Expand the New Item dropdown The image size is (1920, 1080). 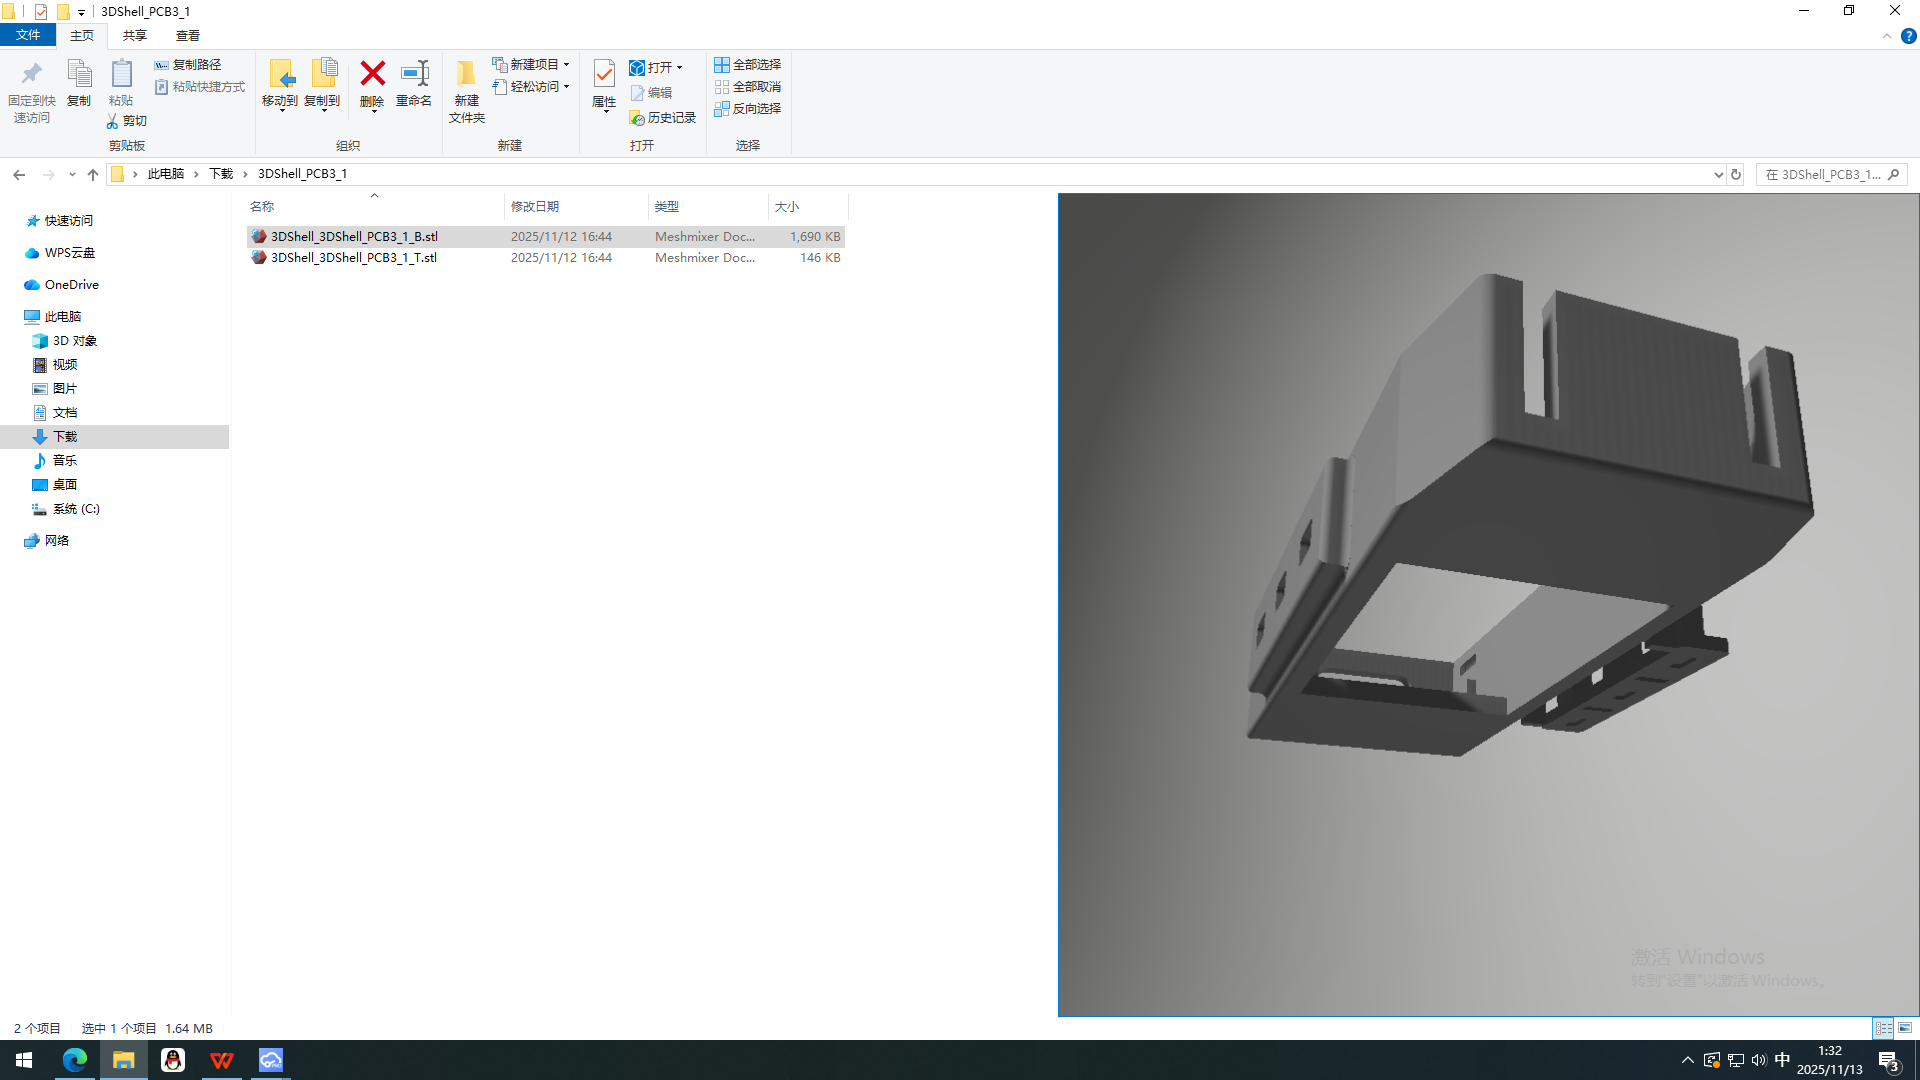pos(567,65)
